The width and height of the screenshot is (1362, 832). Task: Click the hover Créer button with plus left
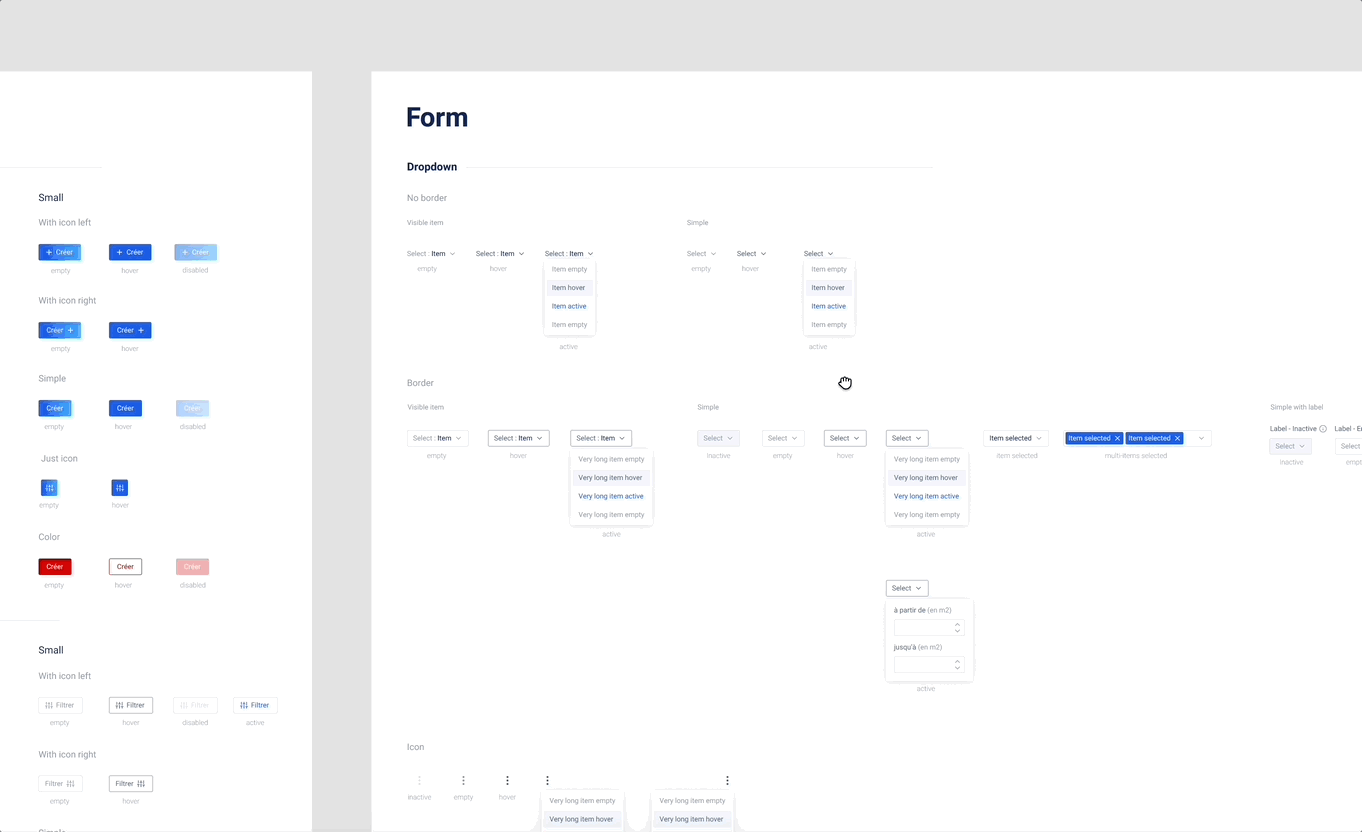(130, 252)
